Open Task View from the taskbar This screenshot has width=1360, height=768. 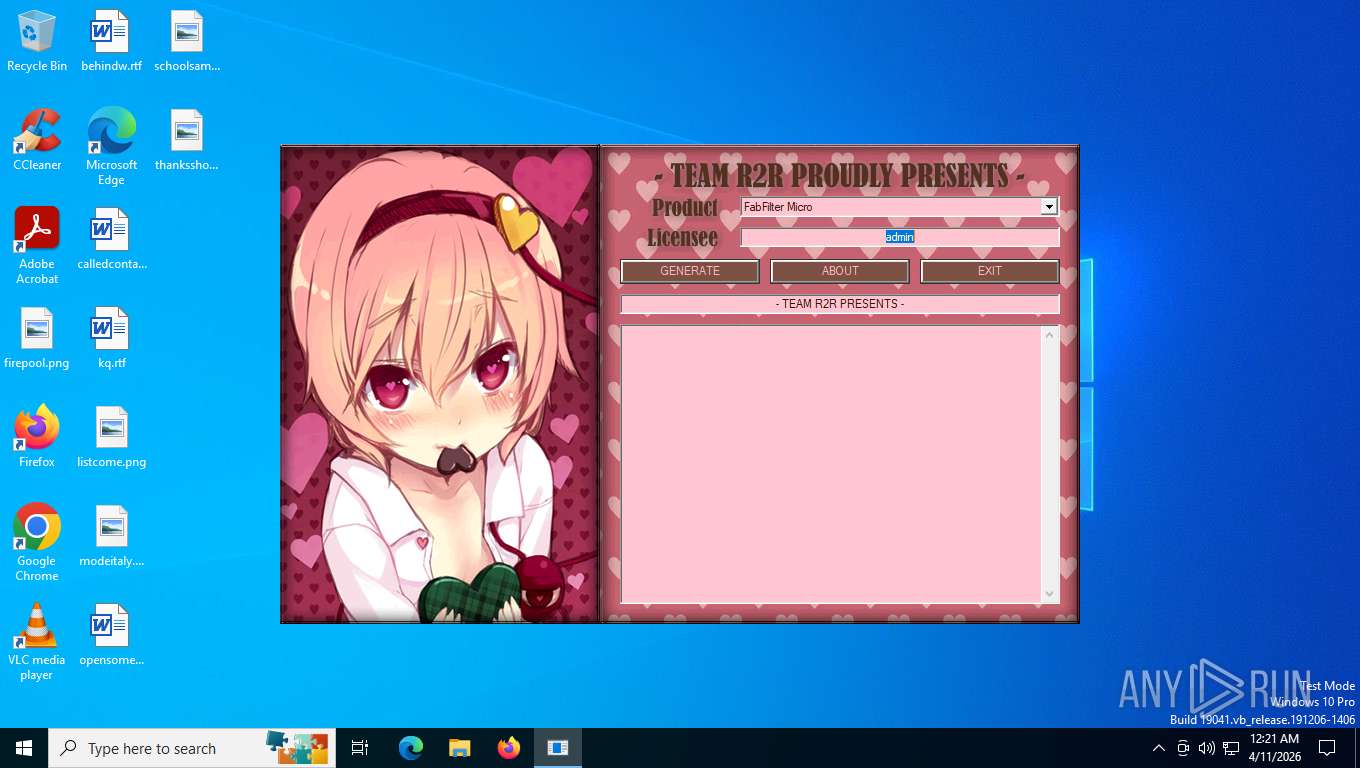(360, 748)
